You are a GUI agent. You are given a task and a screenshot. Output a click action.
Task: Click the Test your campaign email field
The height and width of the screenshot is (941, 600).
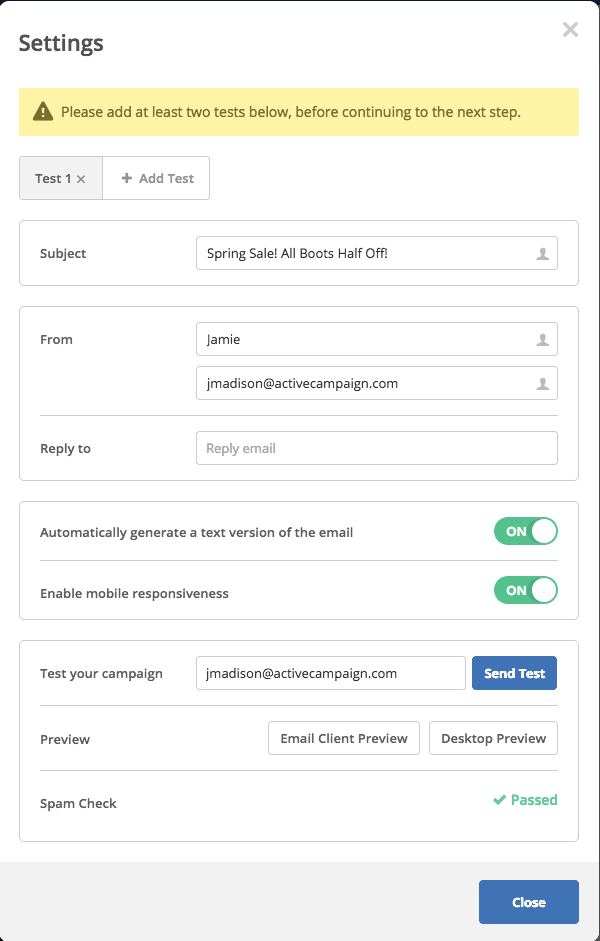(x=331, y=673)
